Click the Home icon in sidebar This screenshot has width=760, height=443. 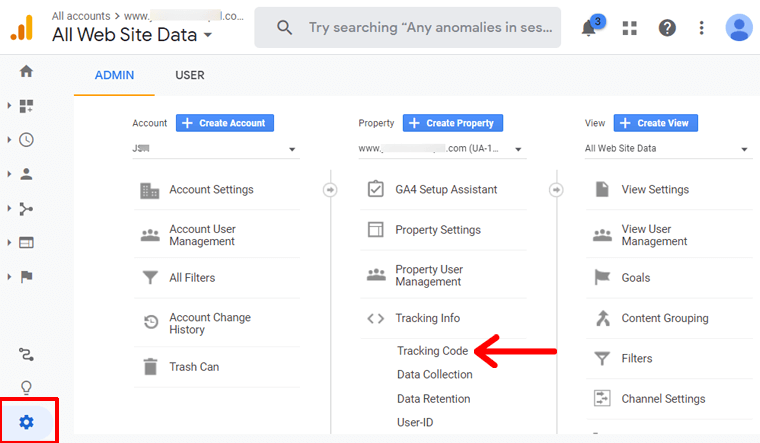click(26, 71)
